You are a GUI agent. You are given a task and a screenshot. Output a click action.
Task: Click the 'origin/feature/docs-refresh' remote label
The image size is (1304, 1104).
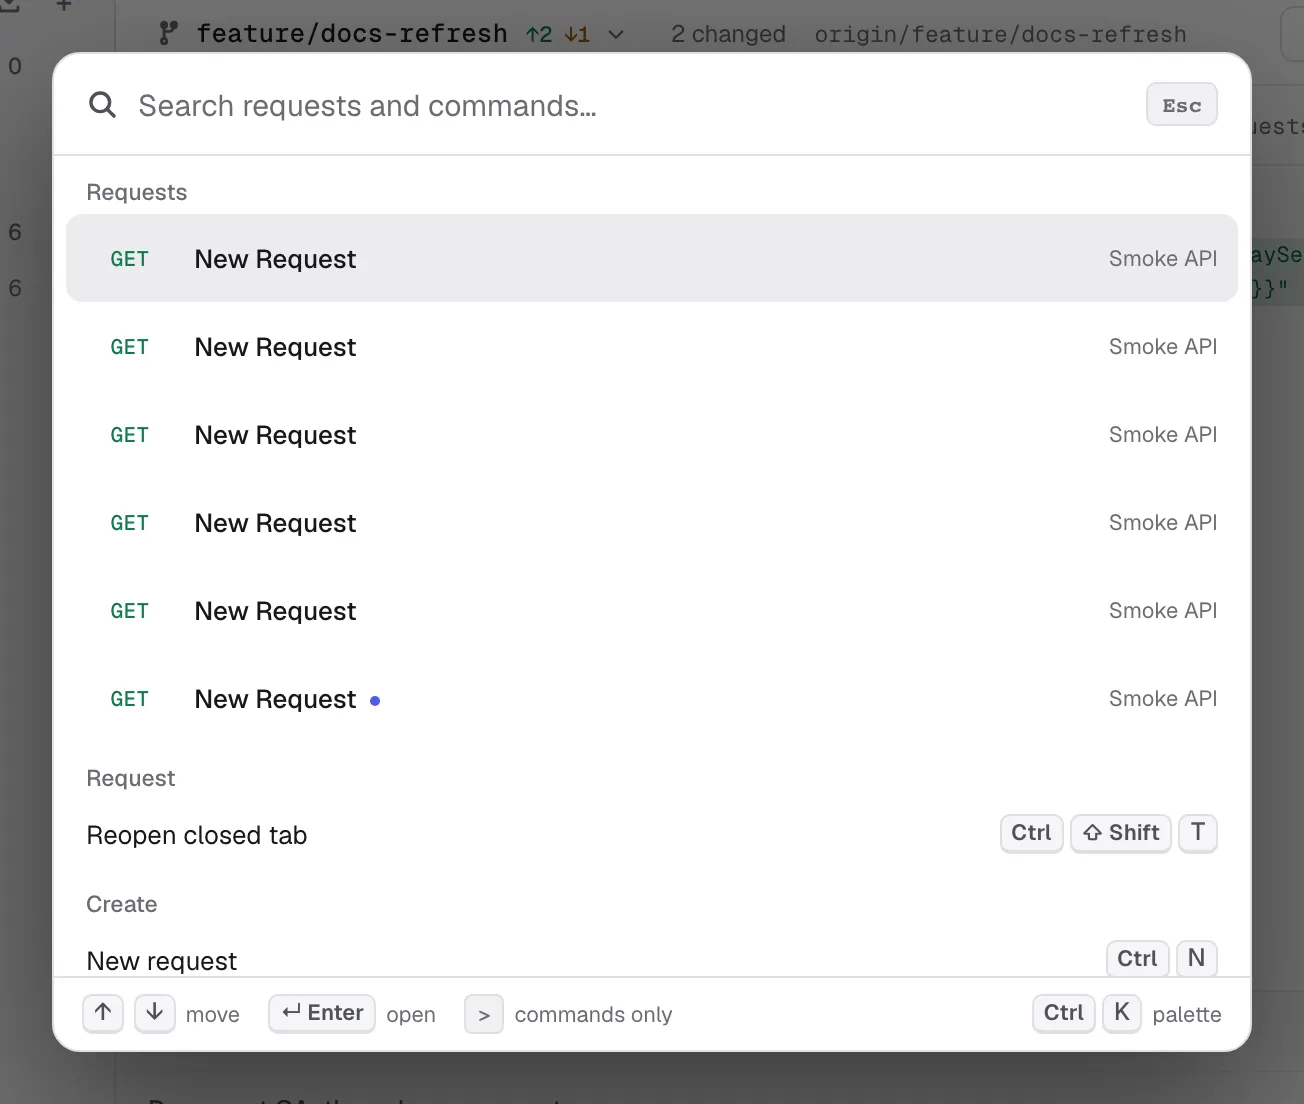tap(1000, 34)
